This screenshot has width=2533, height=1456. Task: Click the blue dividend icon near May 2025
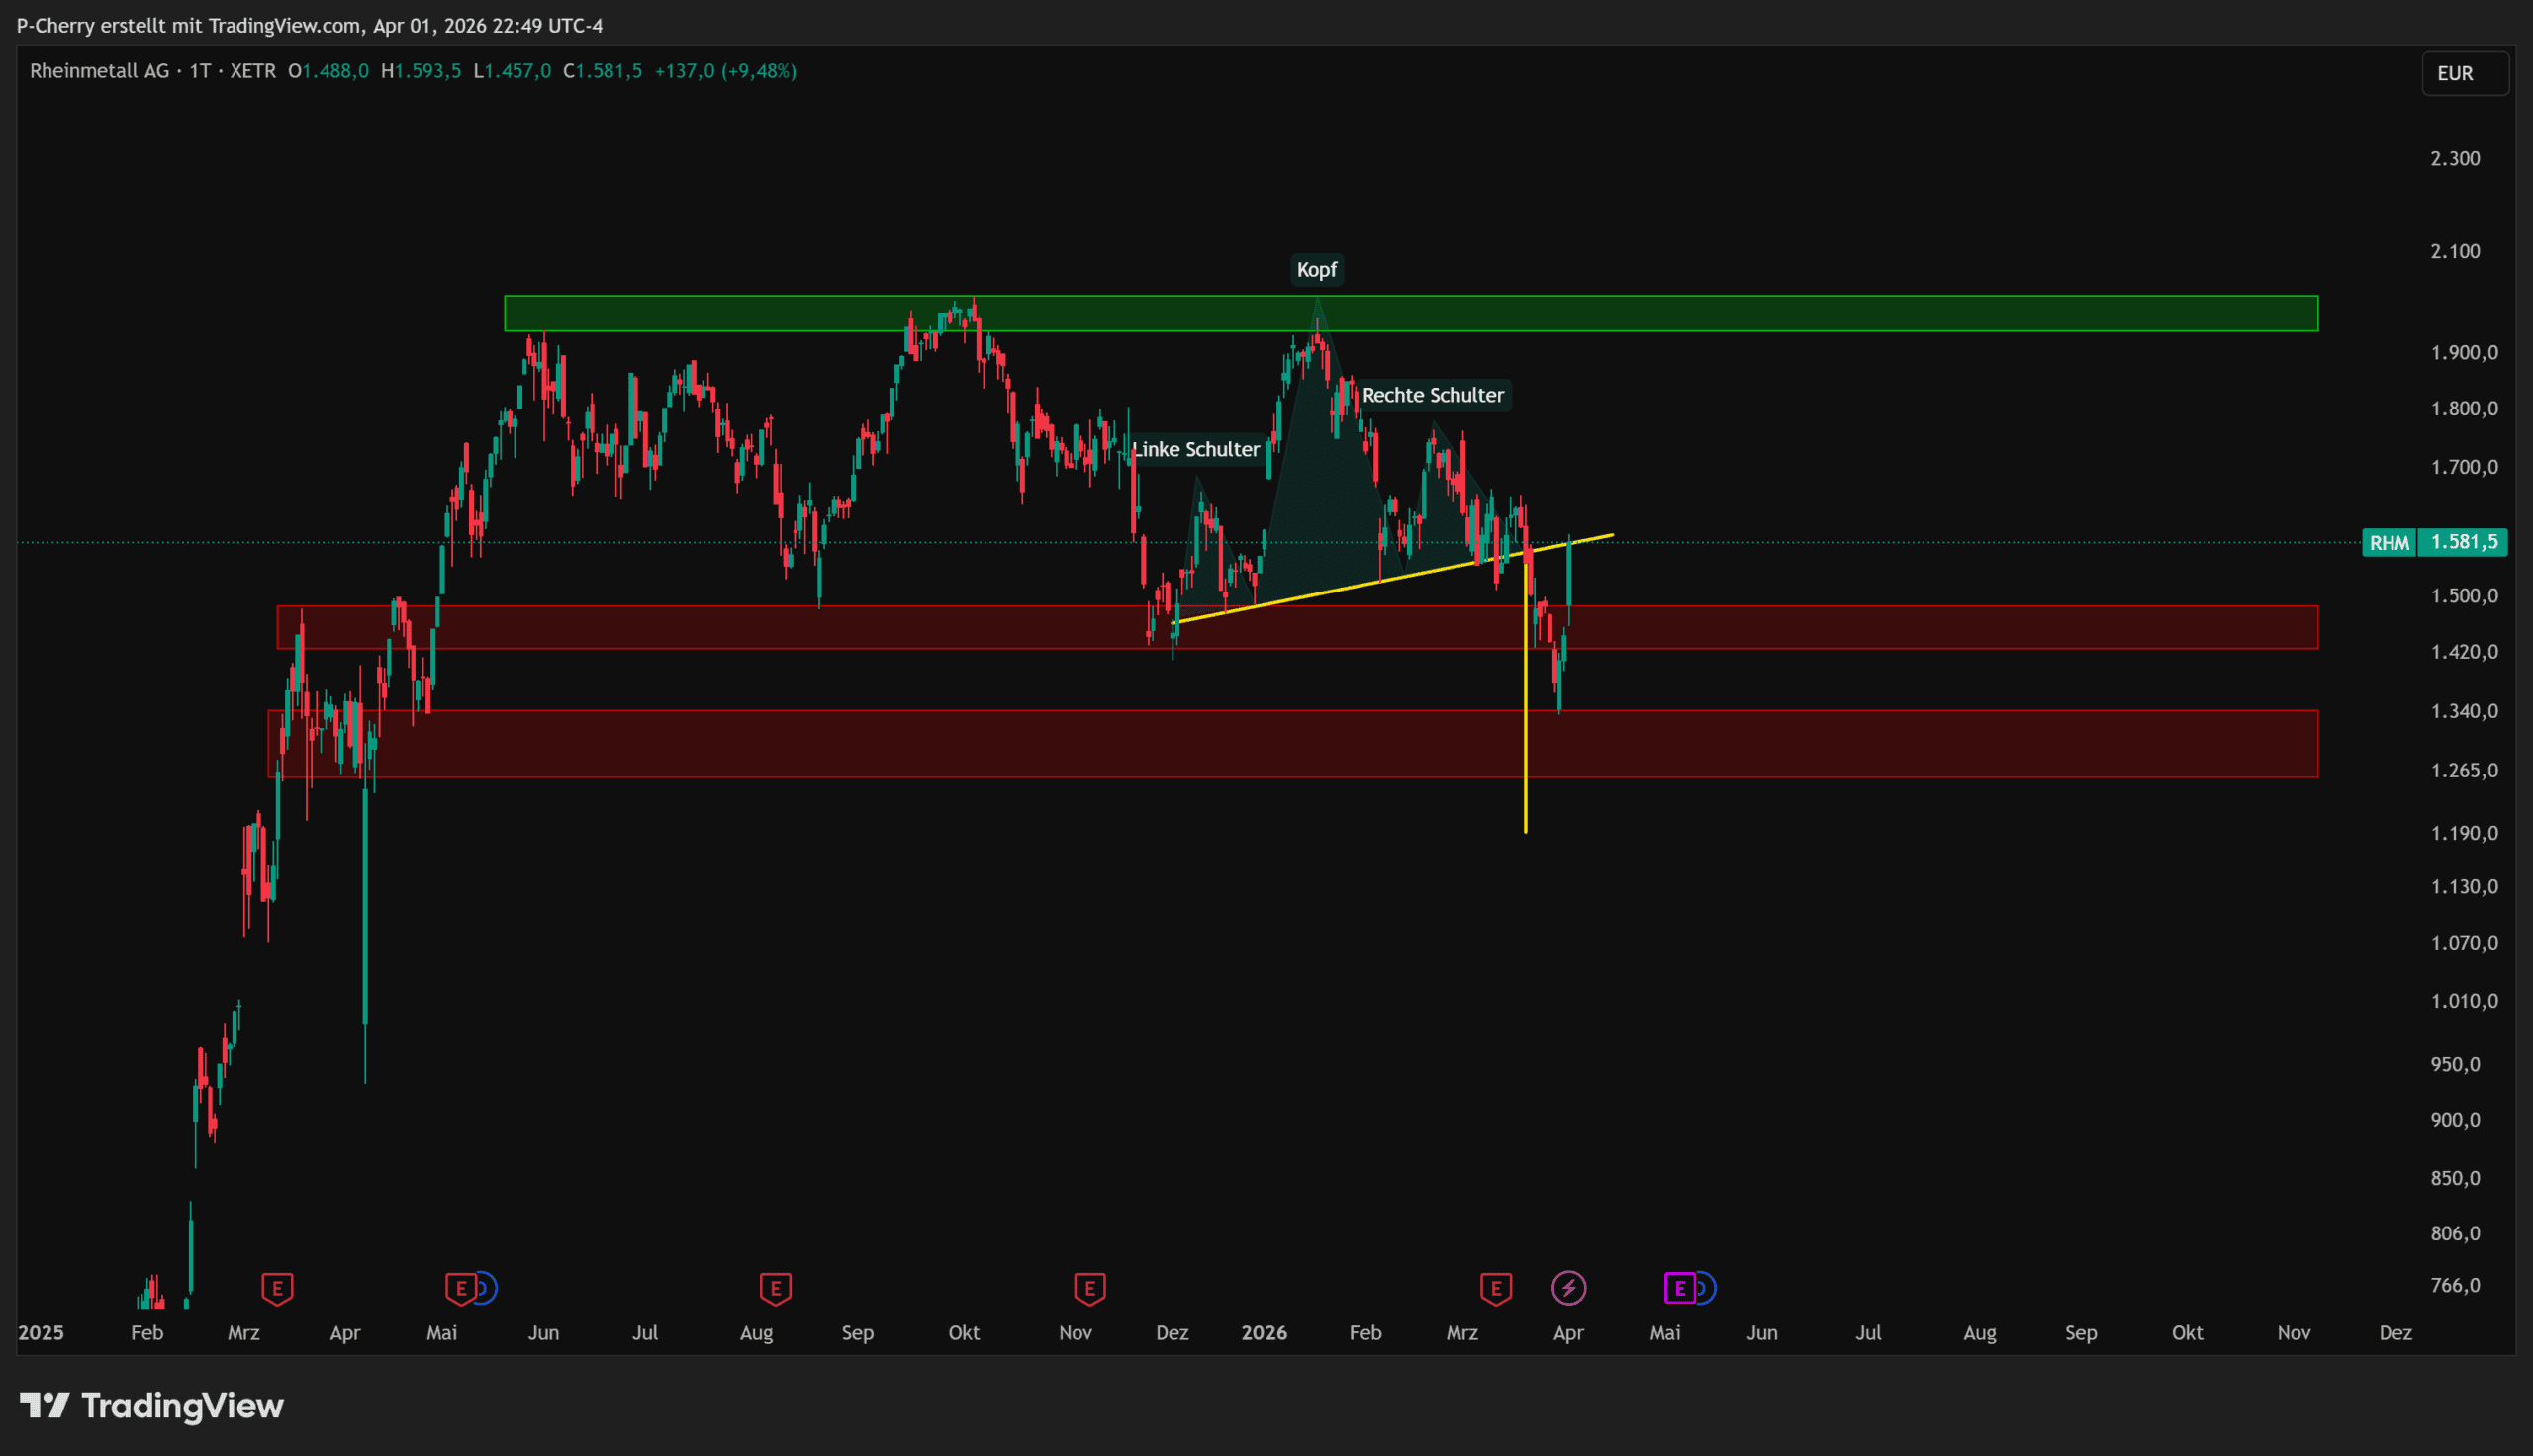(x=488, y=1288)
